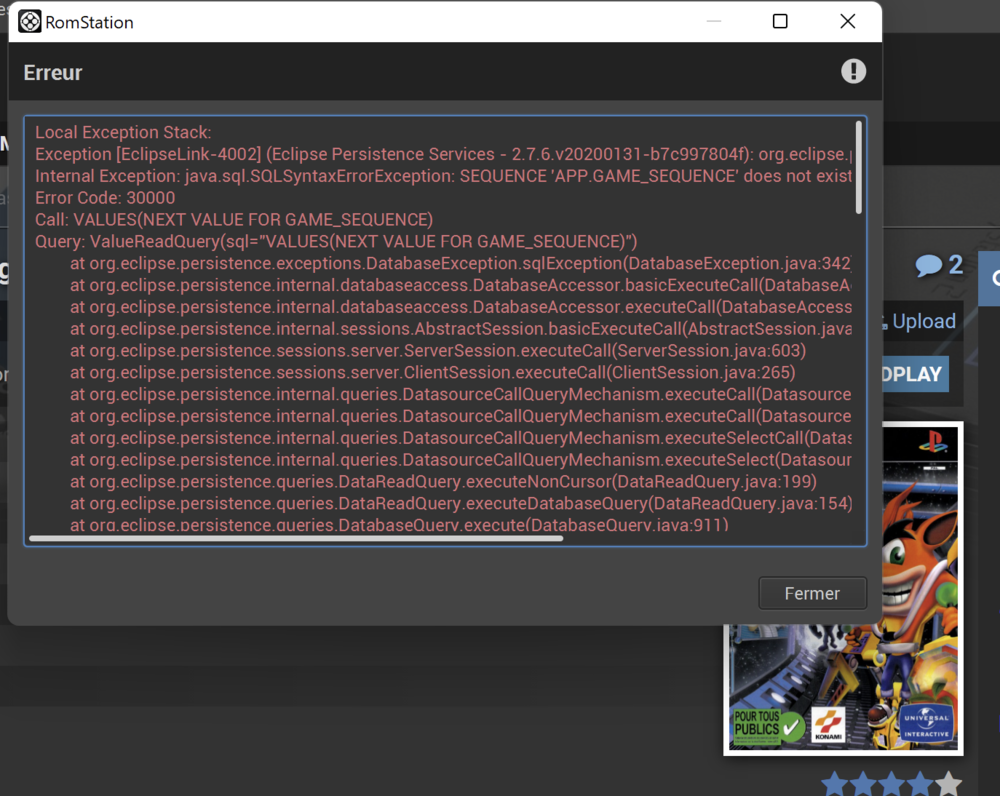The image size is (1000, 796).
Task: Maximize the RomStation error window
Action: tap(779, 22)
